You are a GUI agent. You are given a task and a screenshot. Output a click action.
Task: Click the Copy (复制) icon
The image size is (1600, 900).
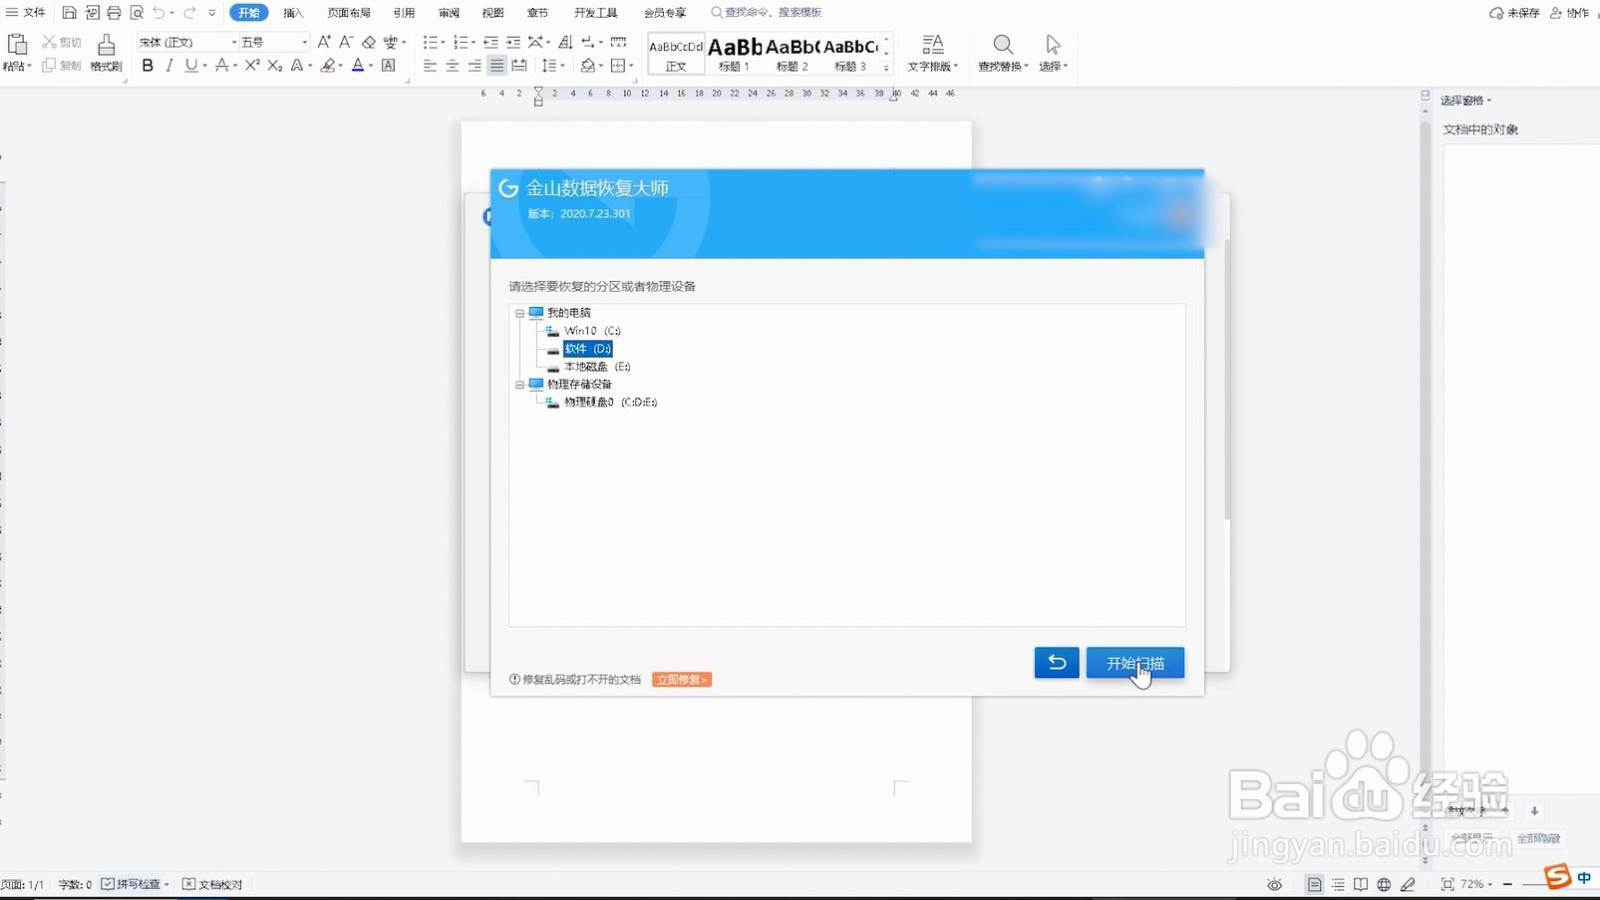(49, 65)
